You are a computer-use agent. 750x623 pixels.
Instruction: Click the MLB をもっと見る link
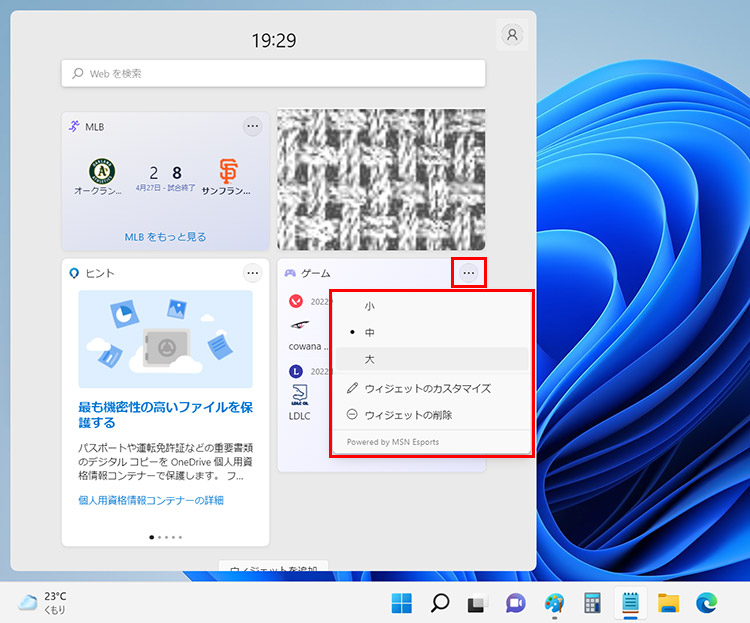(165, 237)
